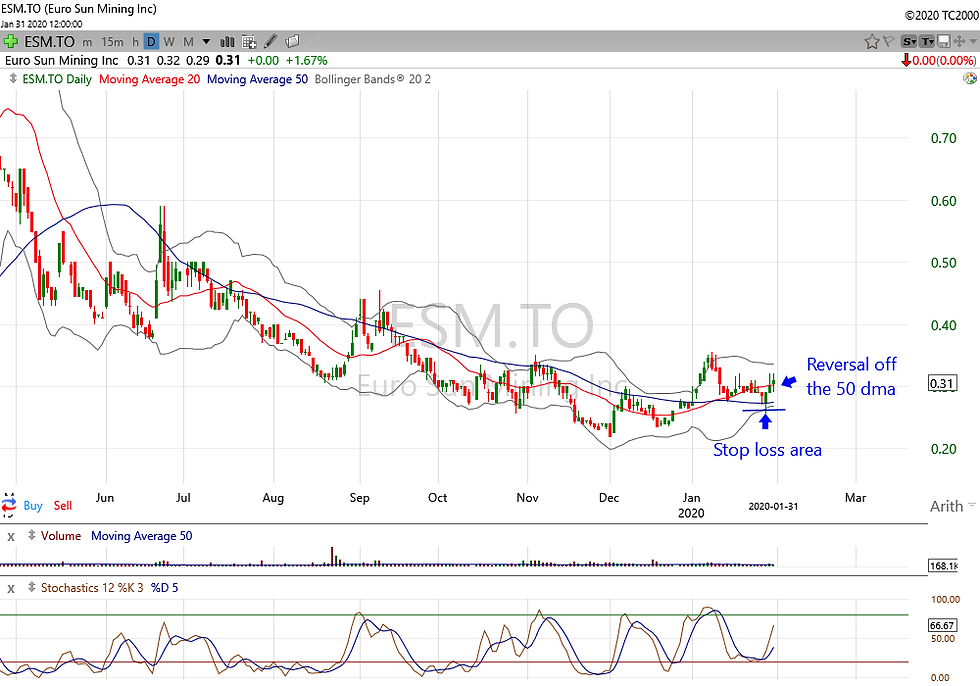
Task: Click the red 0.00(0.00%) readout
Action: (944, 61)
